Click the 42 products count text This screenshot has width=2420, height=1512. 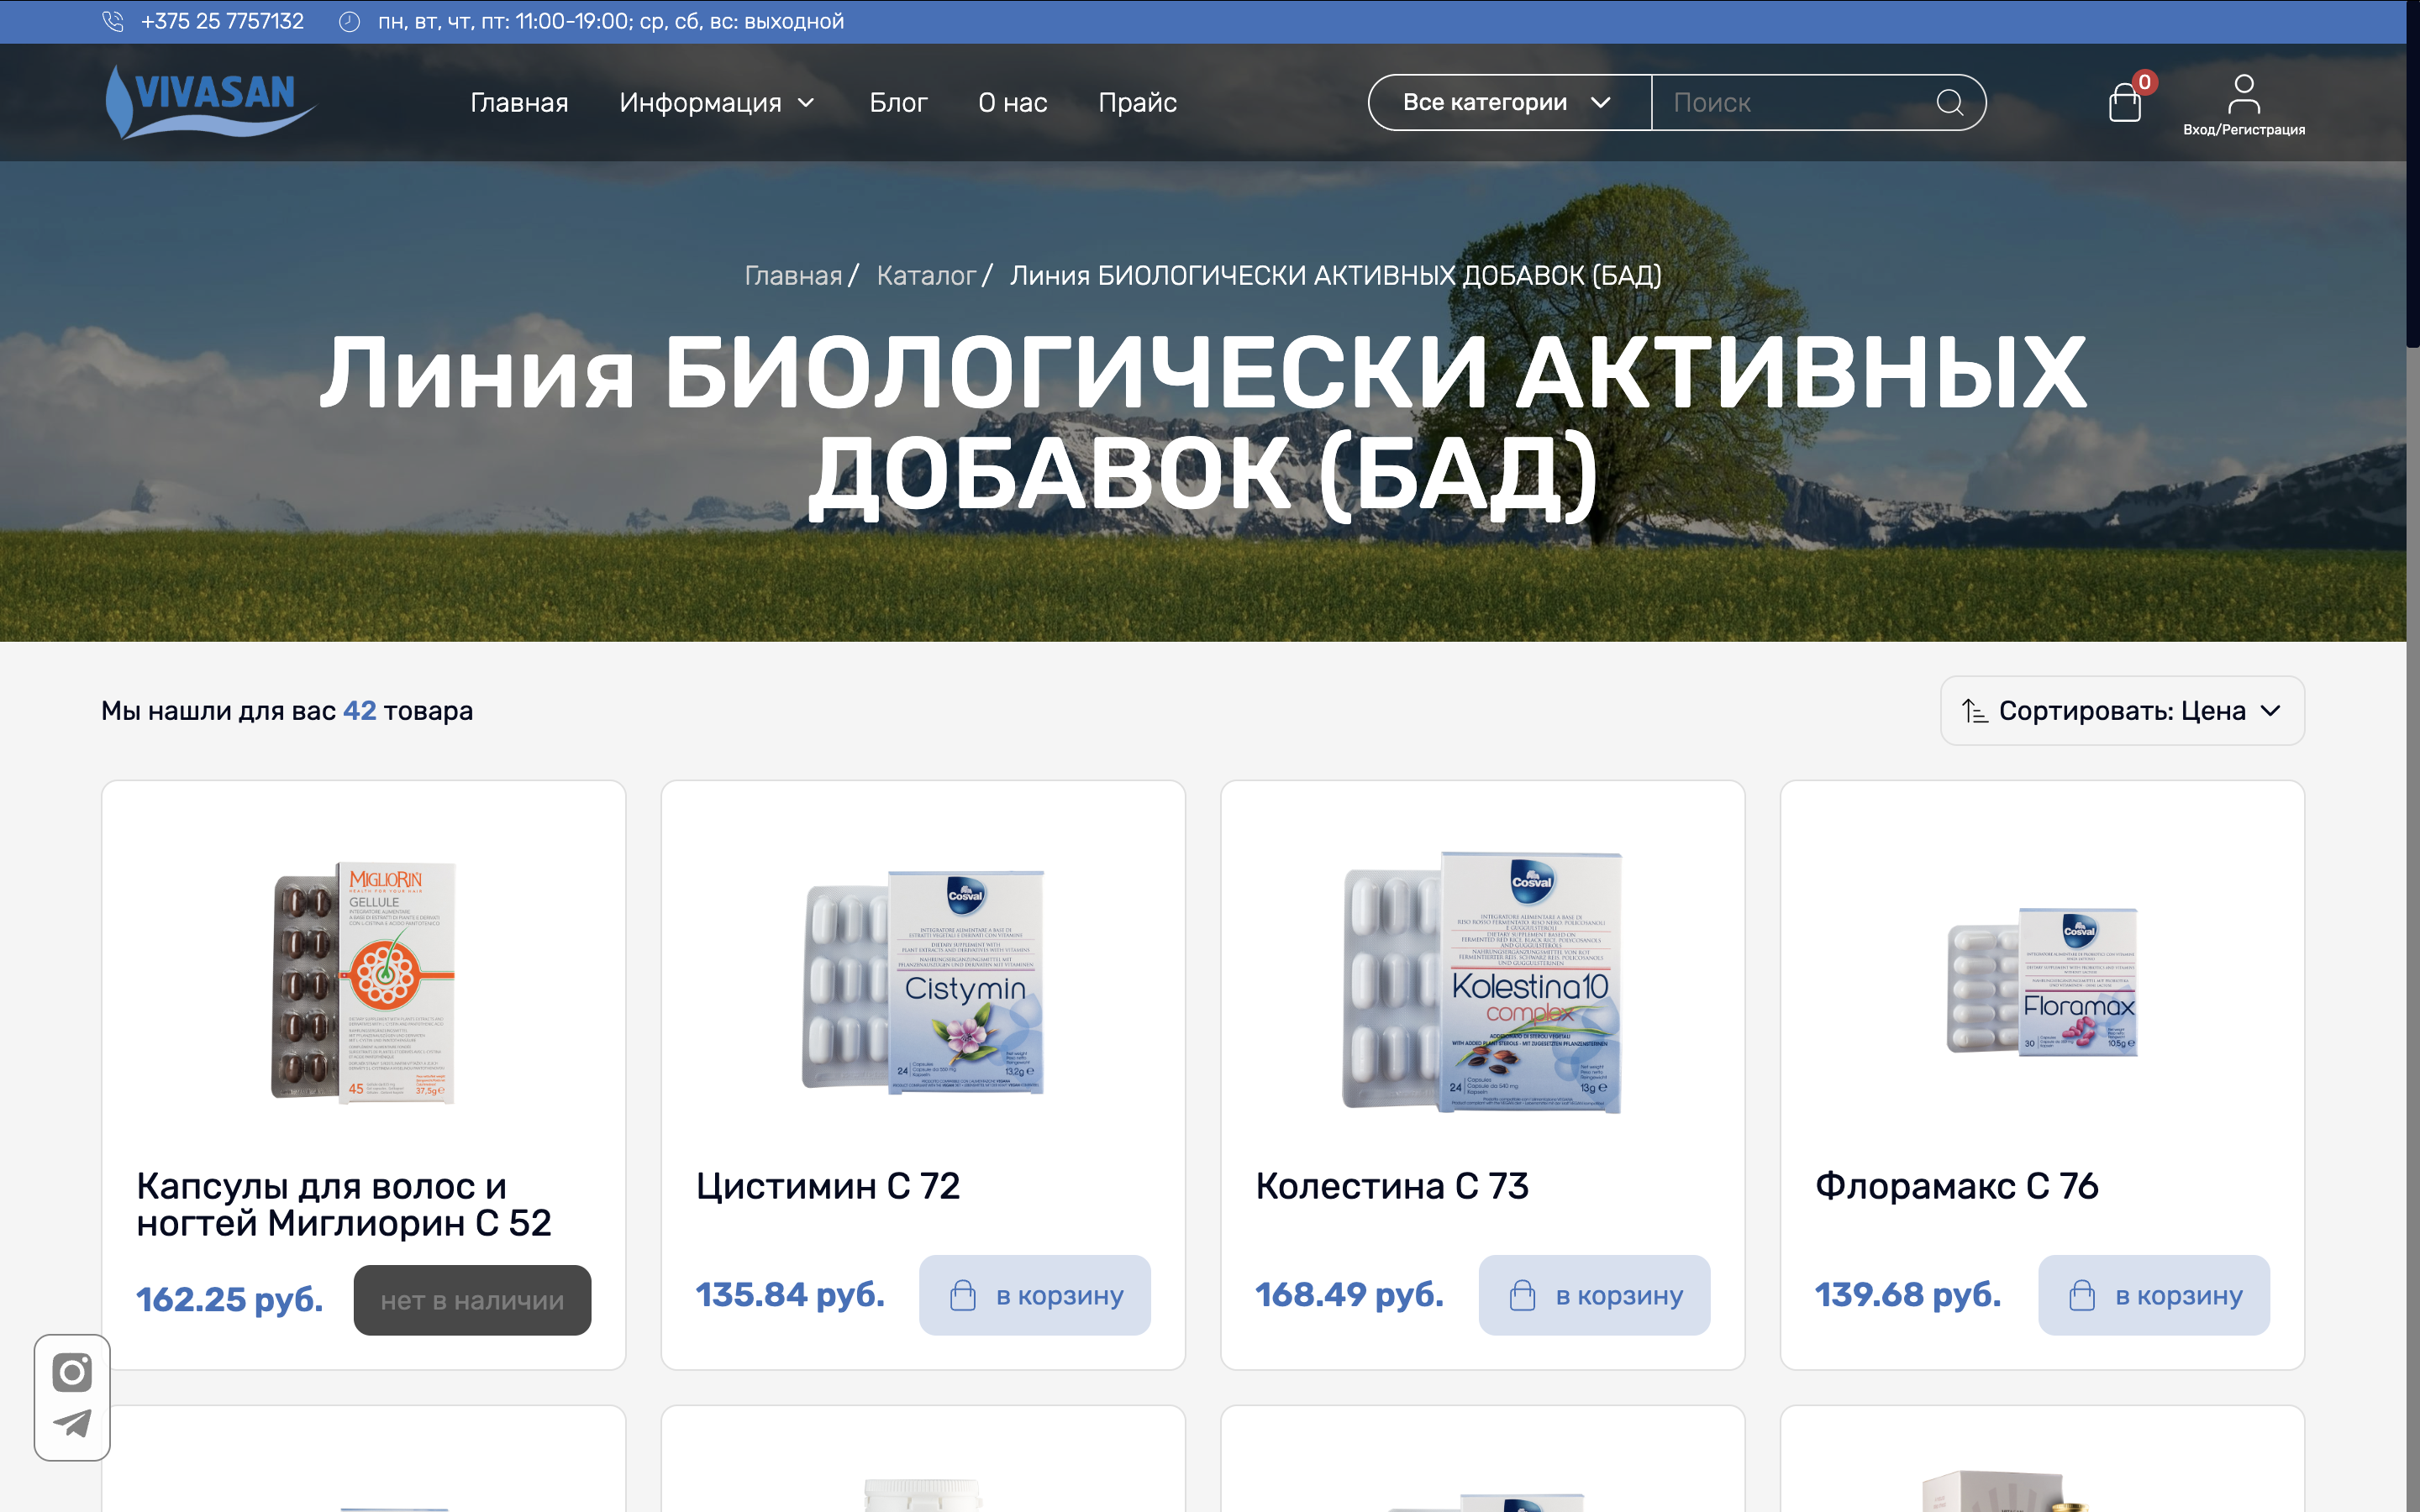coord(287,711)
